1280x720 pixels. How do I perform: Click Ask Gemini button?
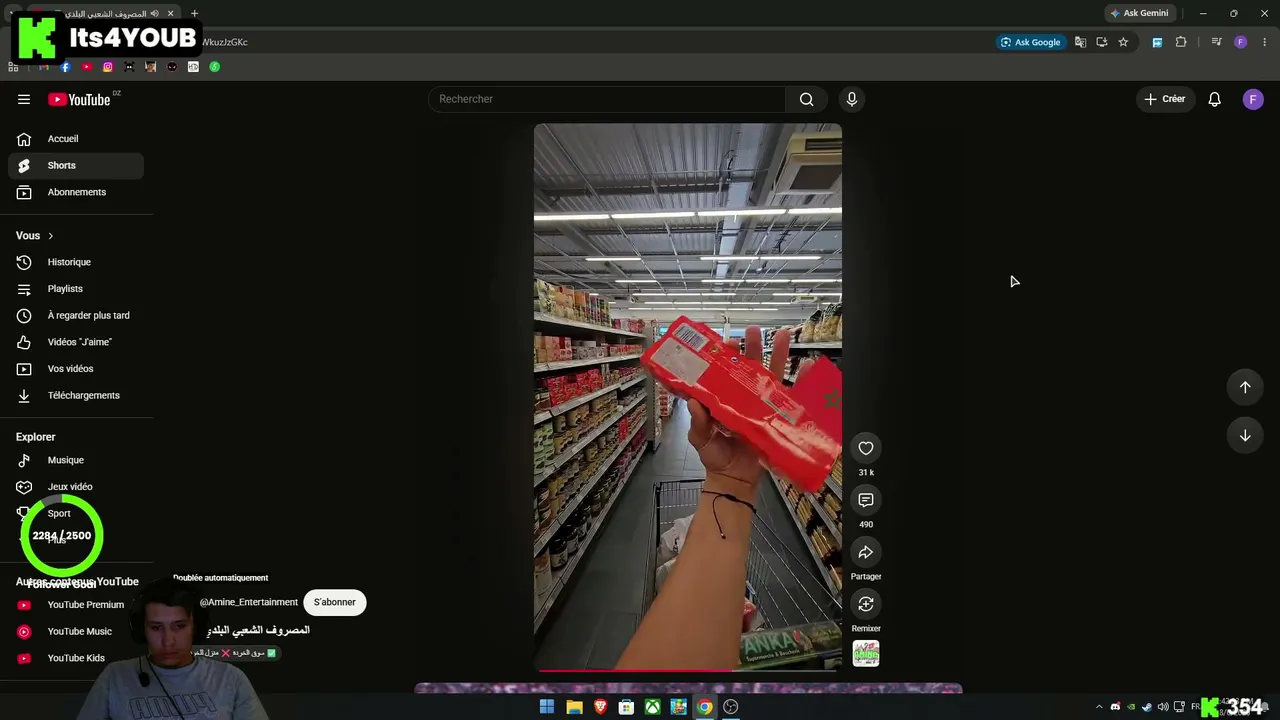[x=1139, y=13]
